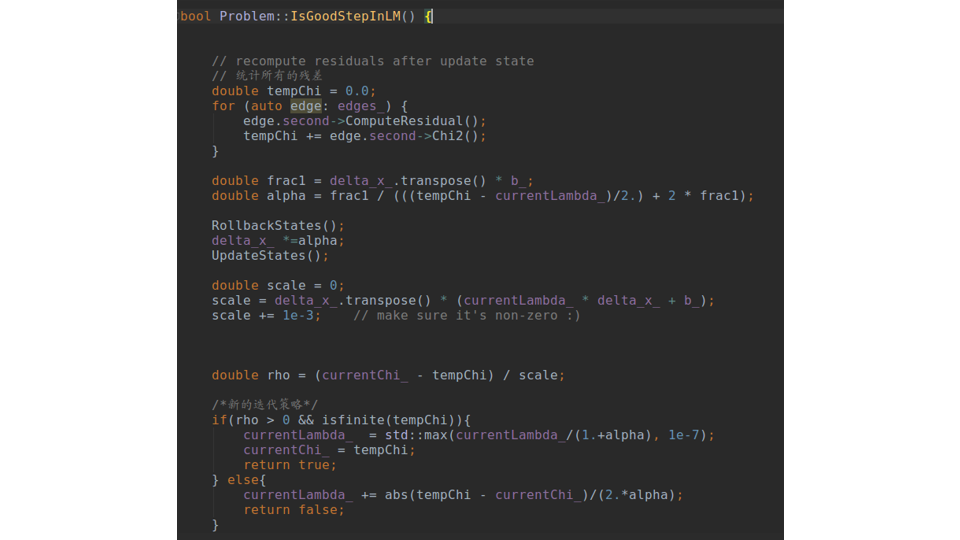Click the '/*新的迭代策略*/' comment

click(264, 405)
